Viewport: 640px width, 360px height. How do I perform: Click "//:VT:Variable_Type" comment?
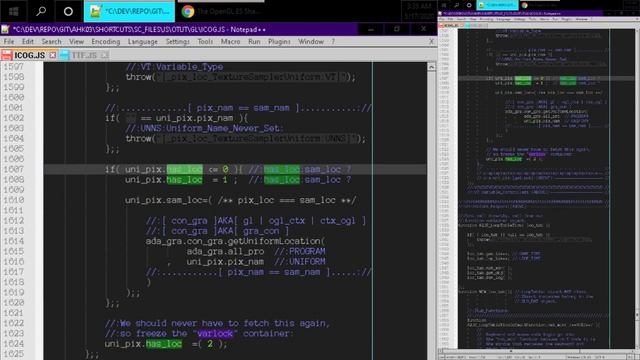point(174,67)
